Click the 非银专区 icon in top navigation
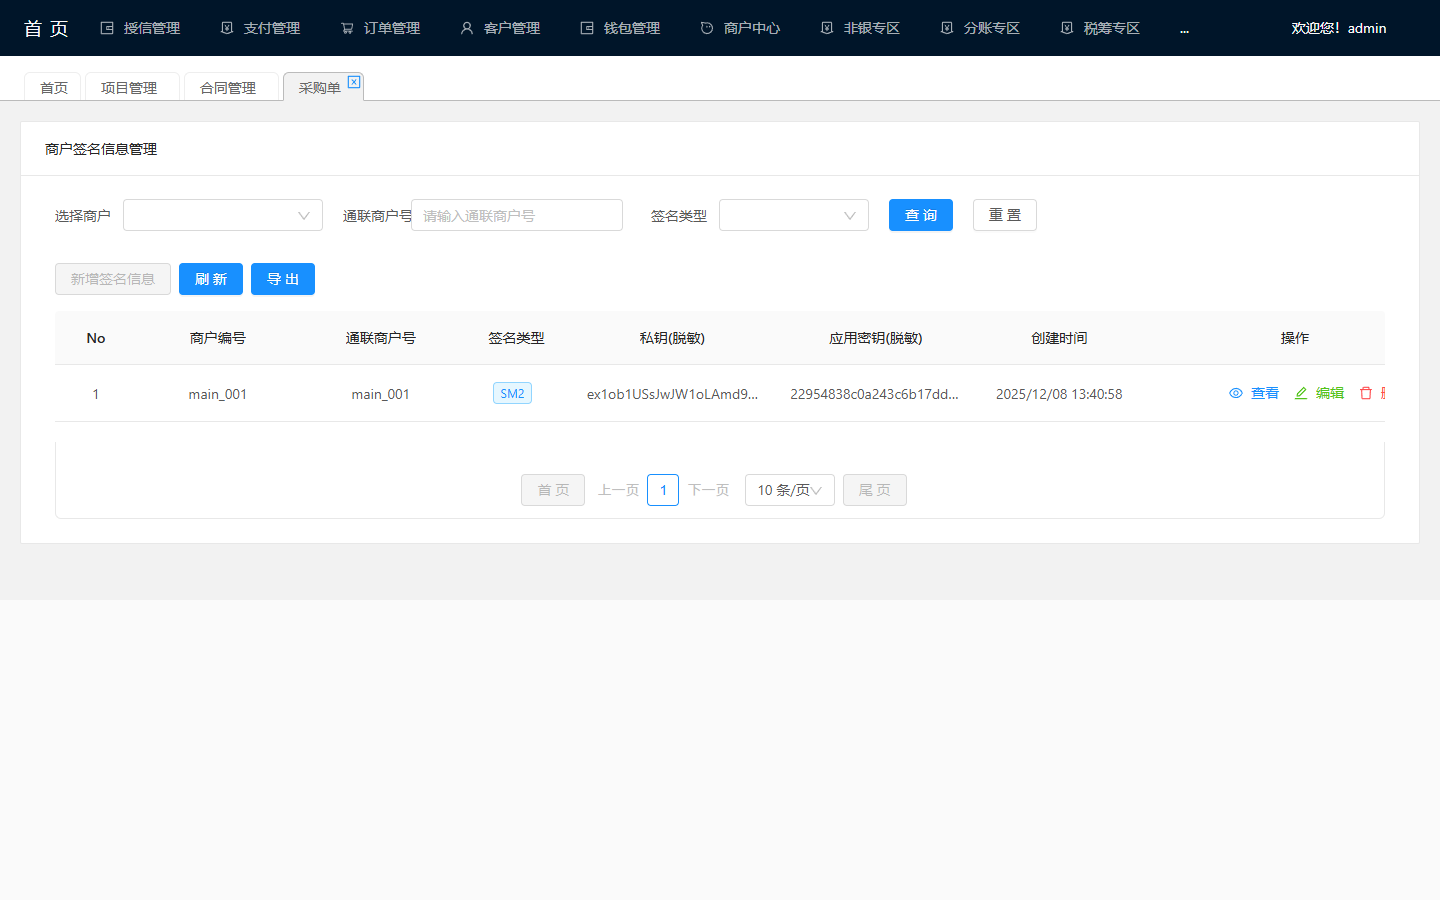 [827, 28]
